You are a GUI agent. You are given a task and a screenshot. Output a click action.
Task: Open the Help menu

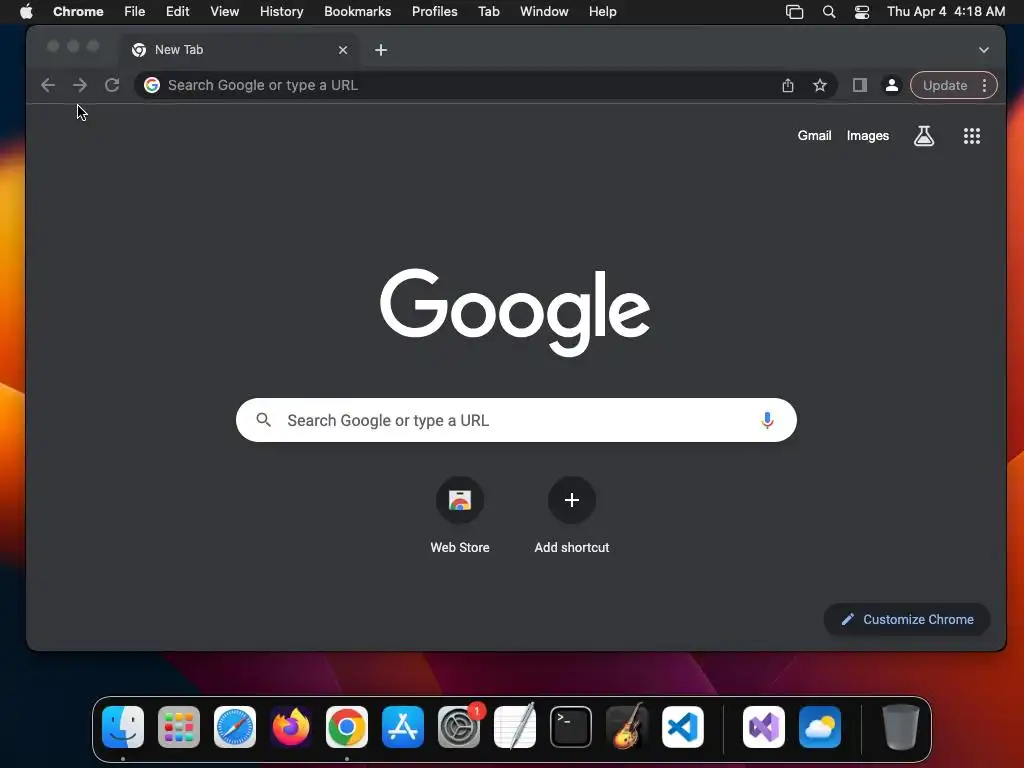click(602, 11)
